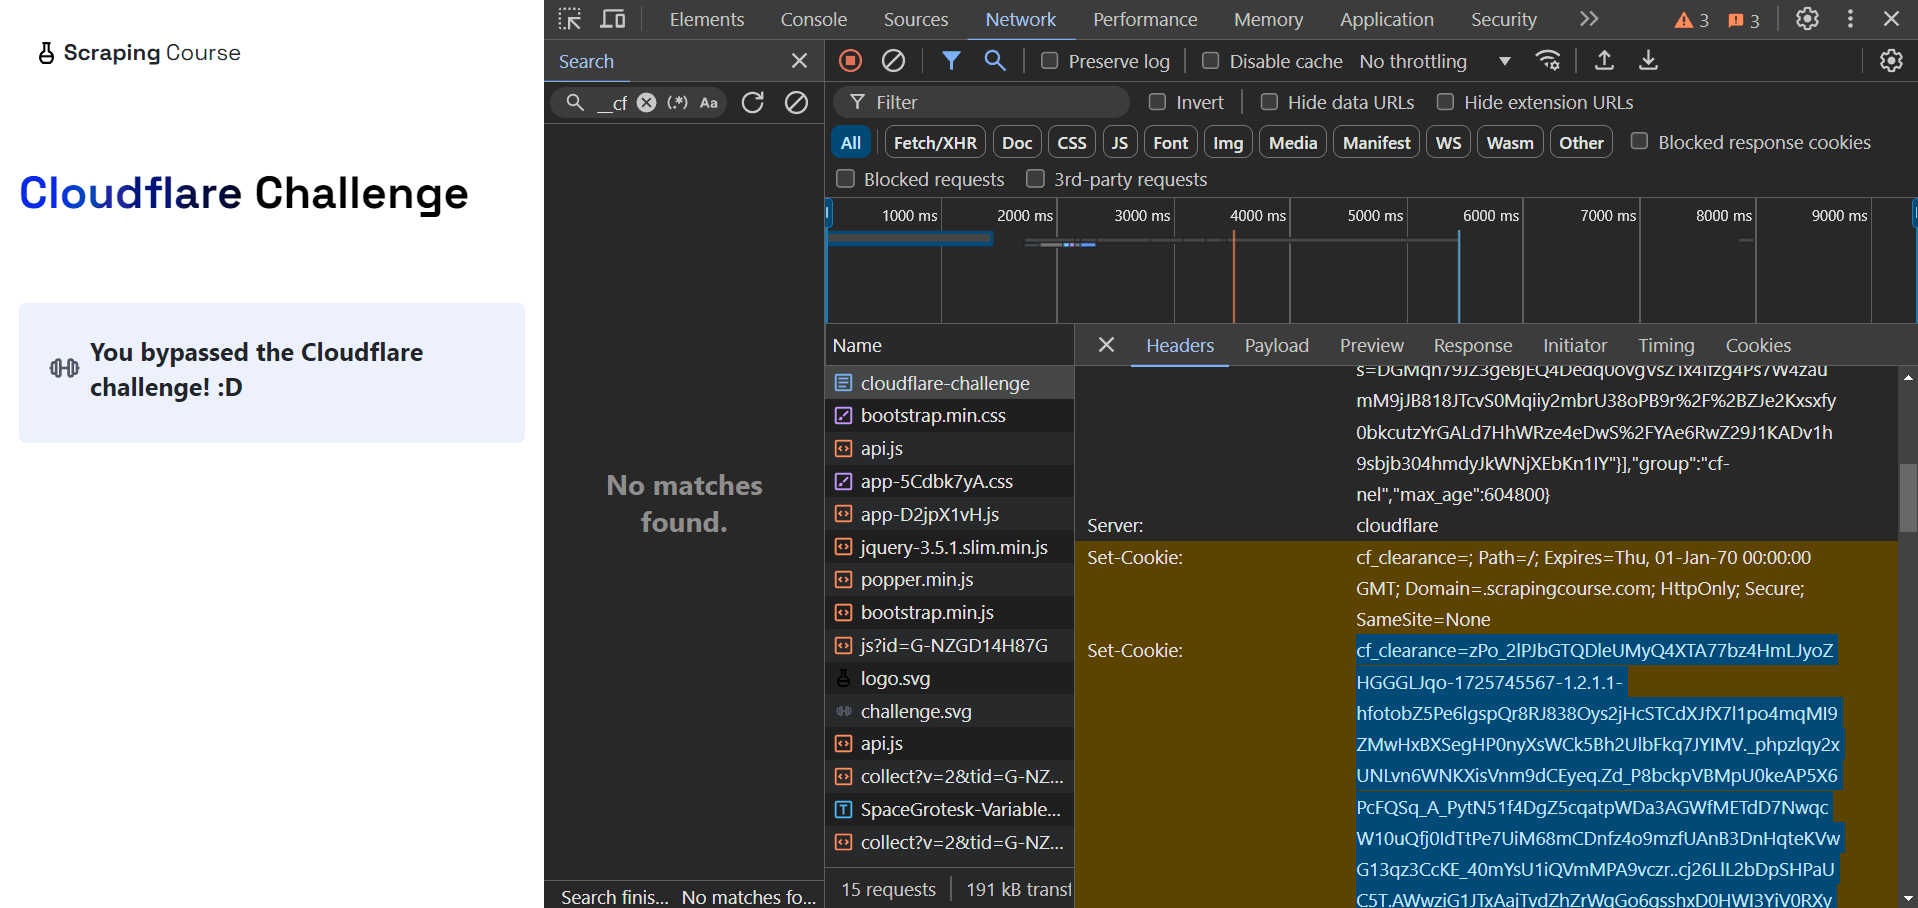Open the No throttling dropdown
The height and width of the screenshot is (908, 1918).
(x=1435, y=61)
